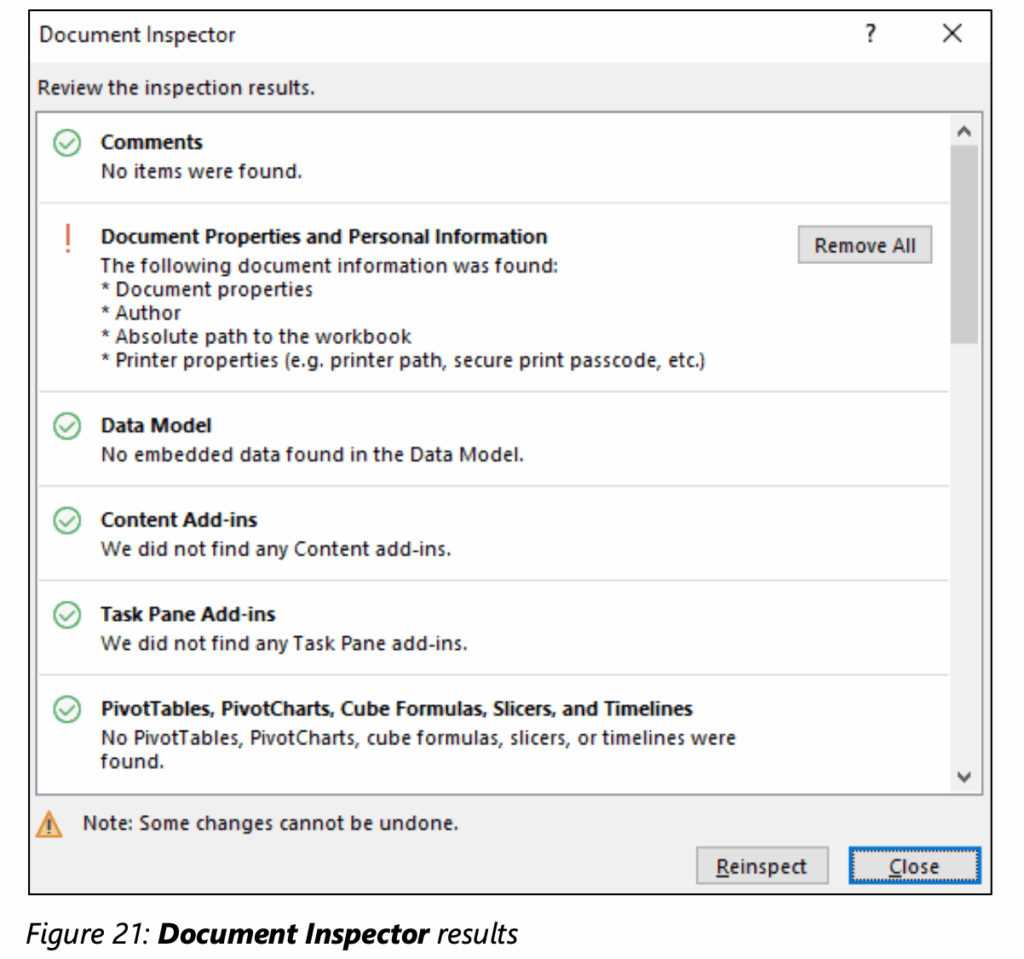Close the dialog with the X button

952,34
